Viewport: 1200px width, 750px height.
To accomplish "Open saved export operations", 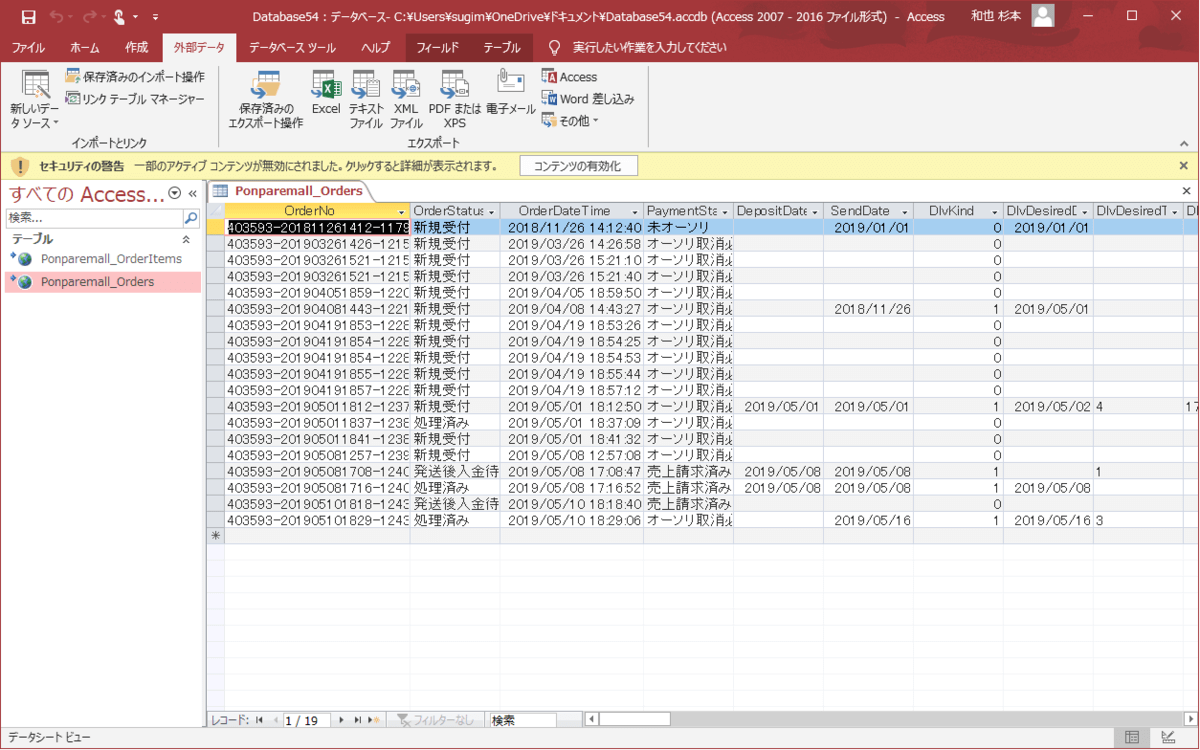I will [x=265, y=98].
